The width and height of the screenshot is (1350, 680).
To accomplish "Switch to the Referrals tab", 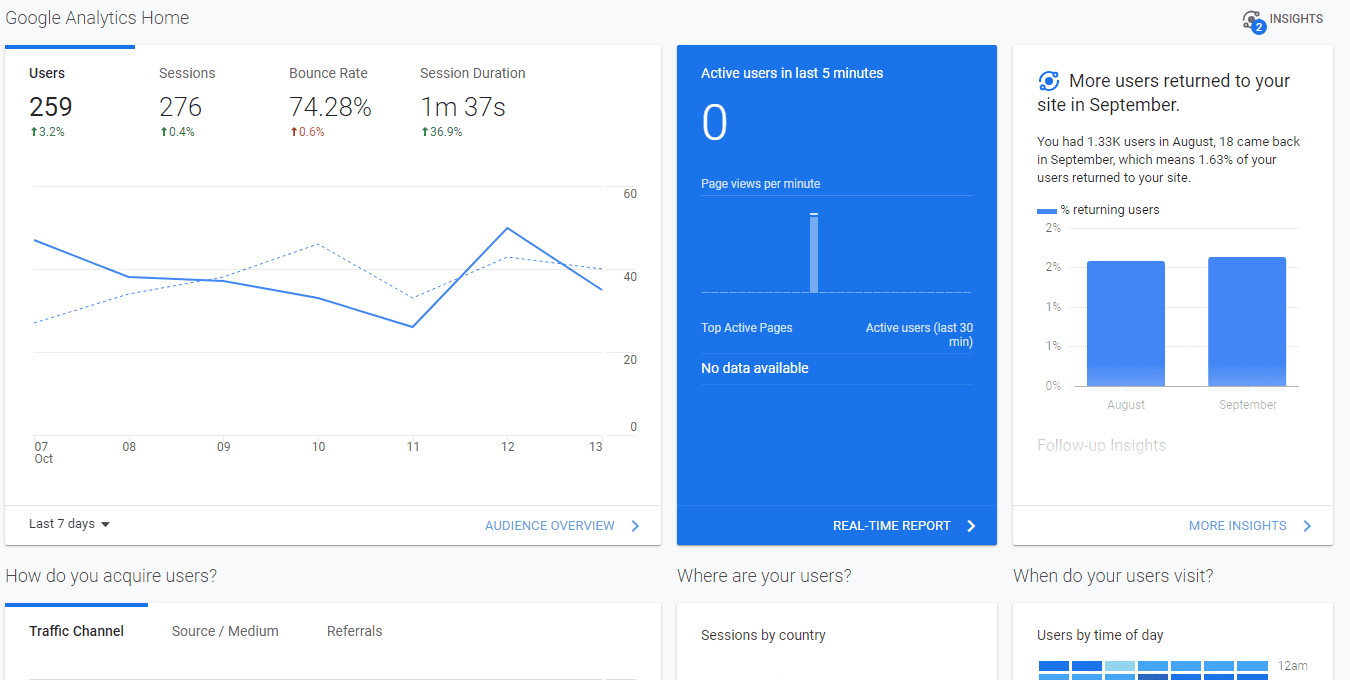I will [355, 631].
